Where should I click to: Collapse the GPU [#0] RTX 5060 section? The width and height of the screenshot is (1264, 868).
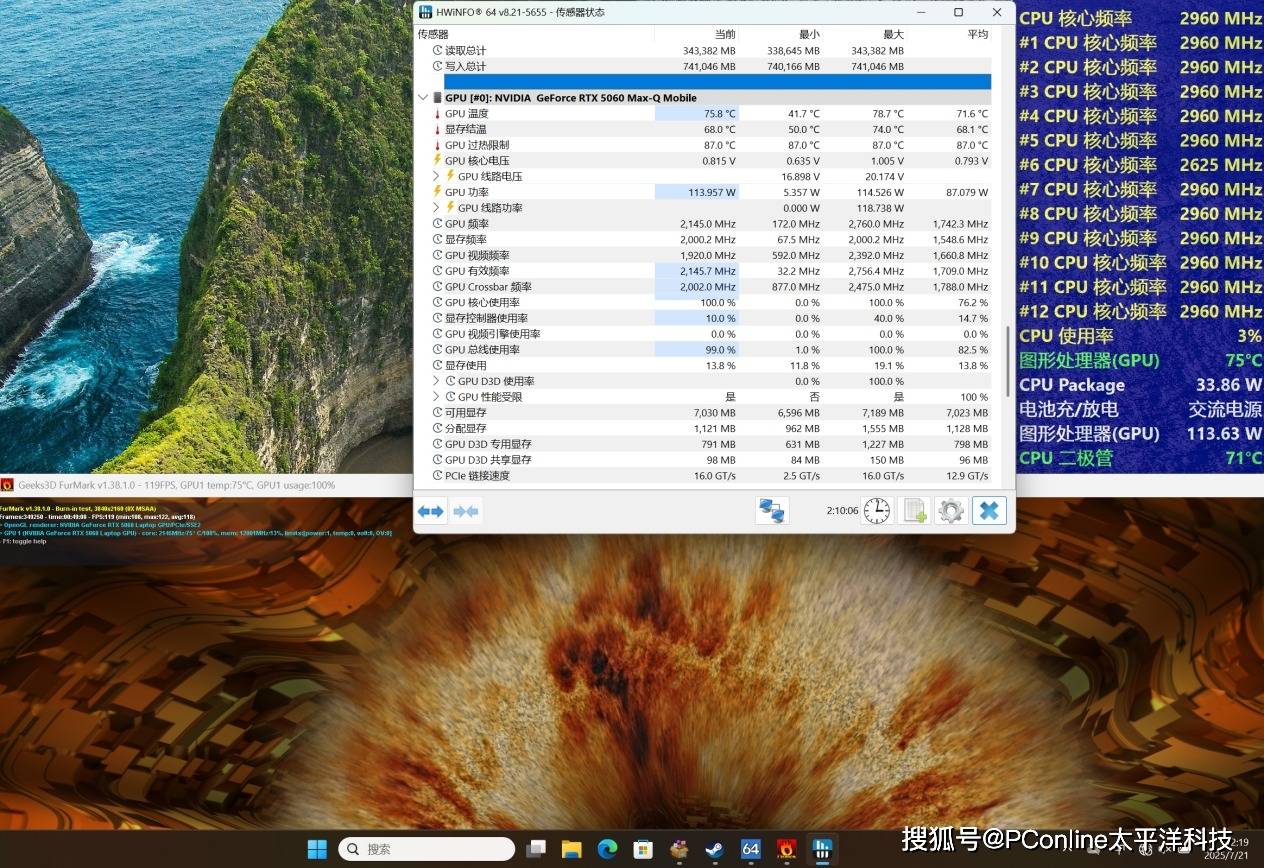pos(422,98)
